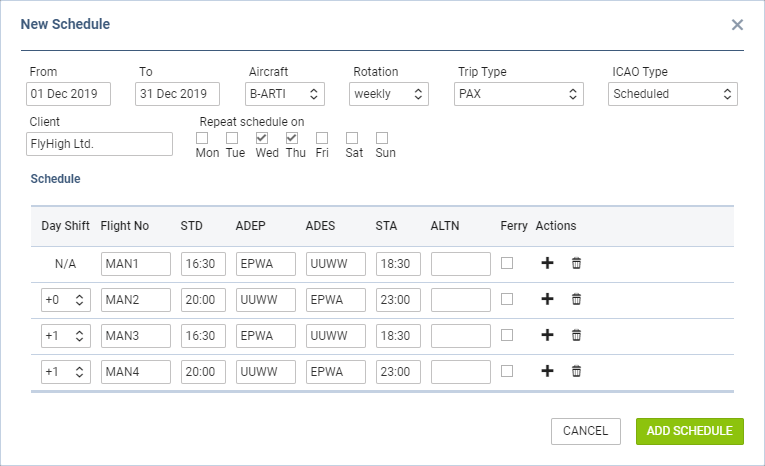This screenshot has width=765, height=466.
Task: Click Flight No field MAN4
Action: tap(136, 372)
